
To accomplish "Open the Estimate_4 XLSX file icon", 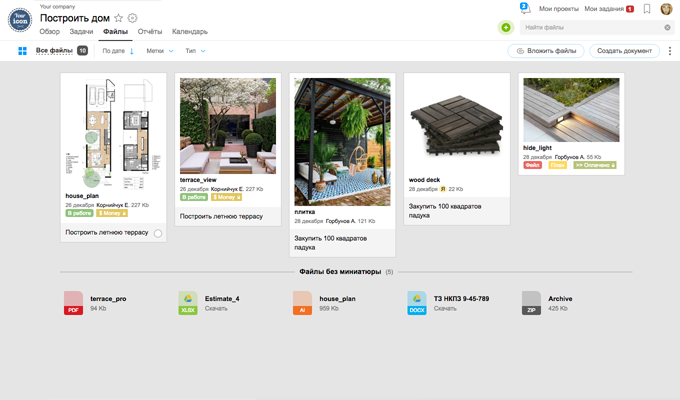I will pos(188,303).
